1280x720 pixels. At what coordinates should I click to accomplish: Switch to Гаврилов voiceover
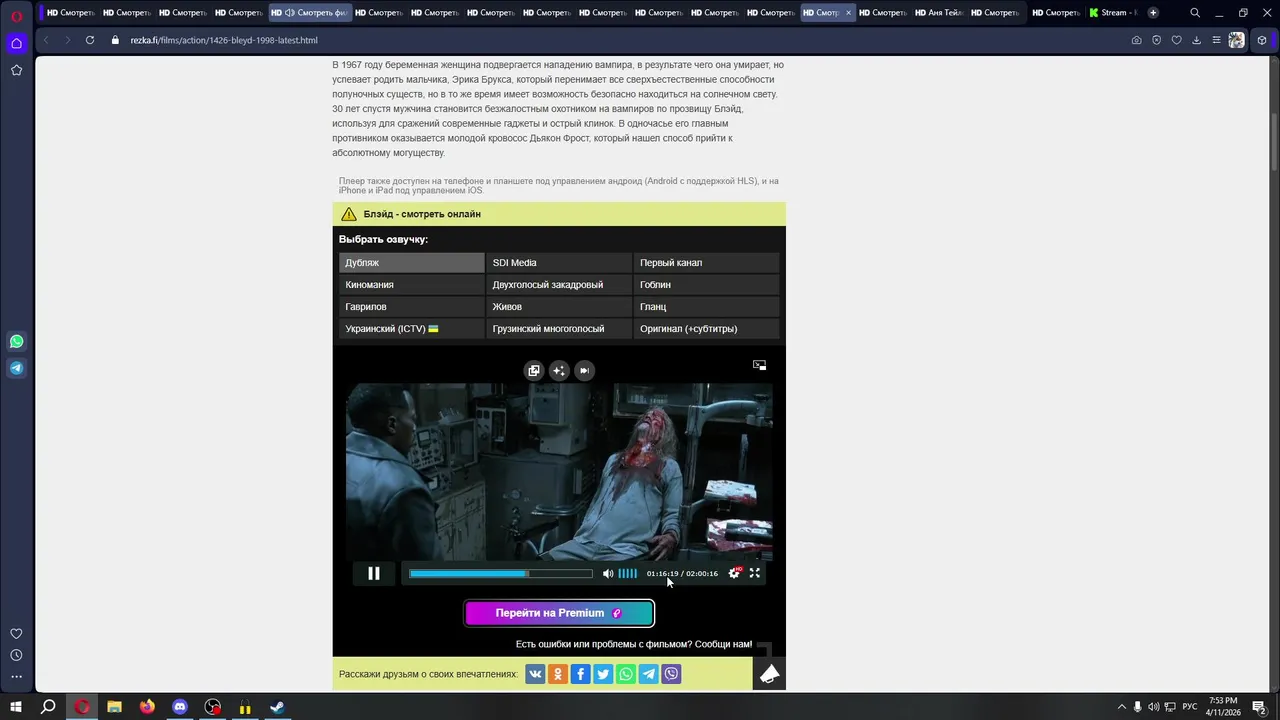[x=411, y=307]
